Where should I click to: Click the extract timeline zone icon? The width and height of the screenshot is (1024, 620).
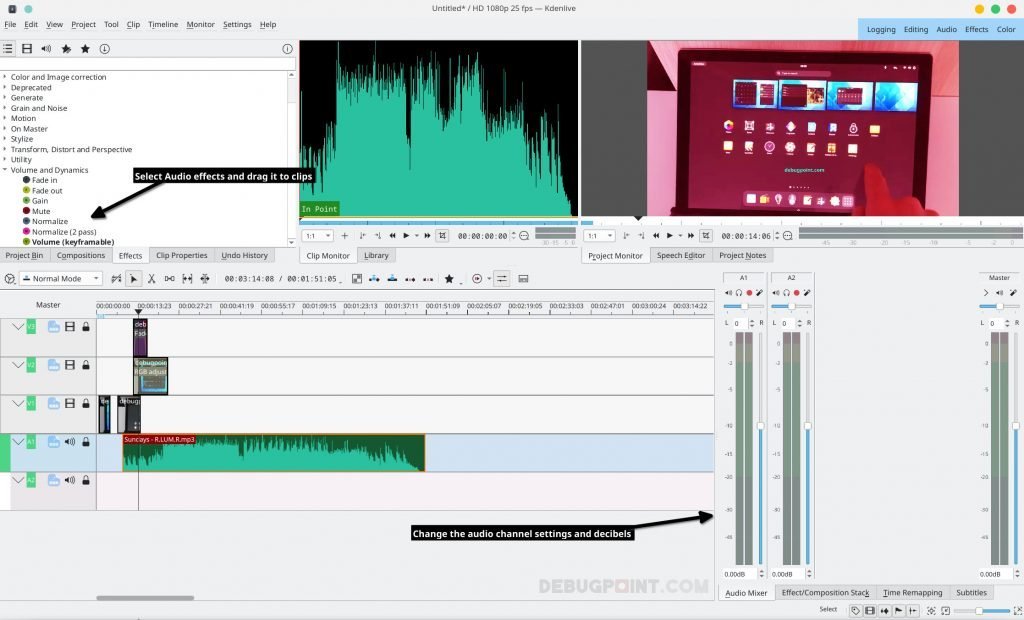pos(410,279)
